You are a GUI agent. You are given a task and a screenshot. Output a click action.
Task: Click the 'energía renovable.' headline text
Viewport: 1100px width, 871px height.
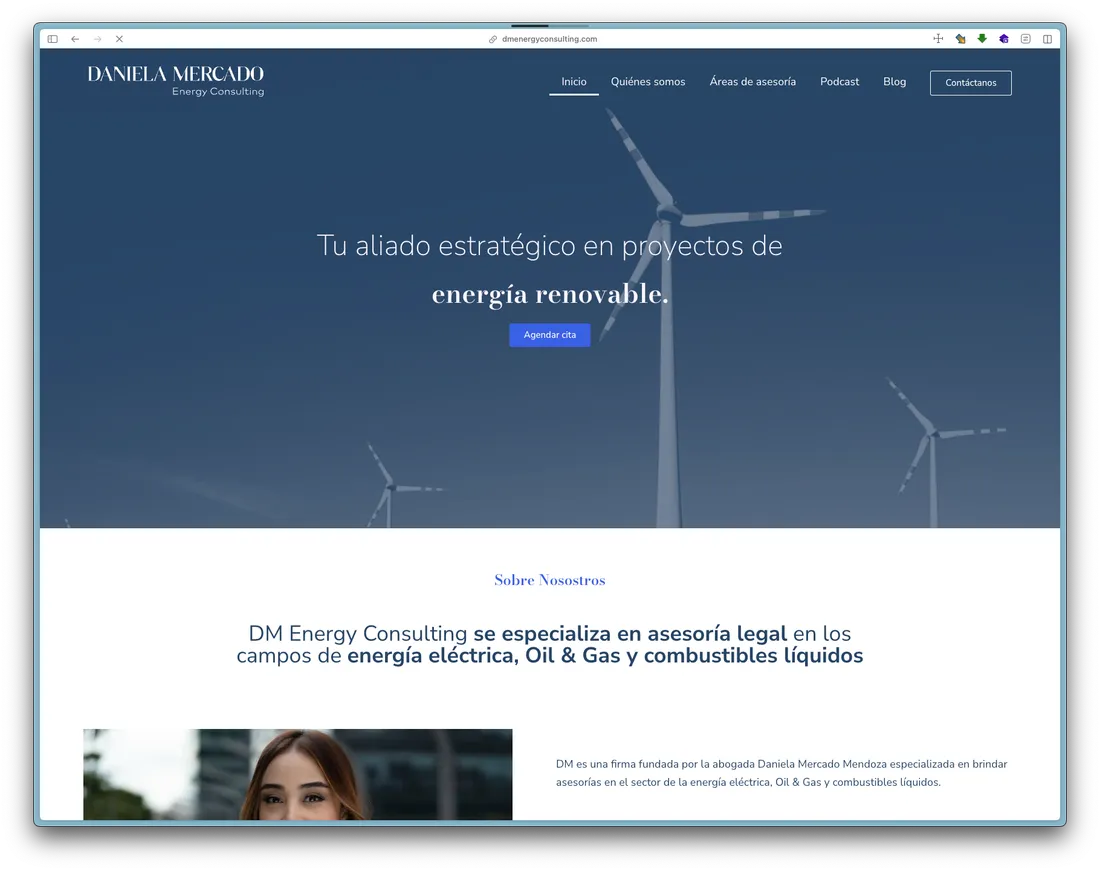point(549,294)
